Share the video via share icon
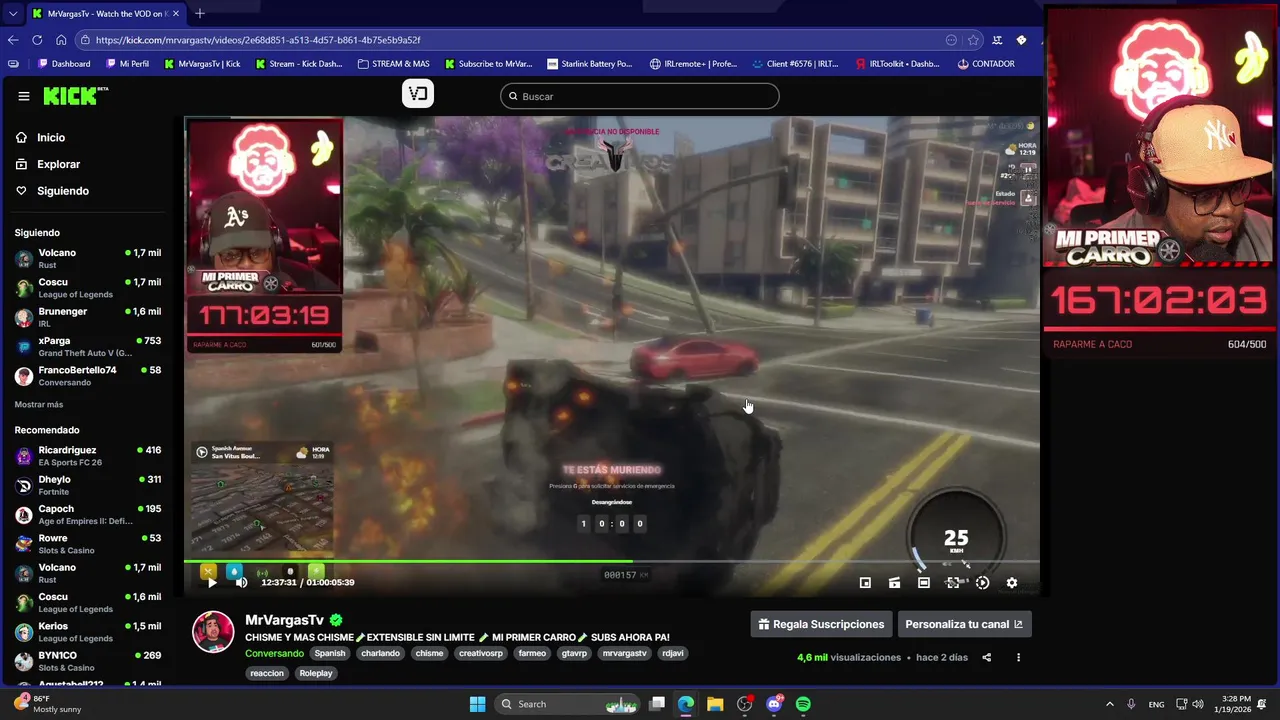Image resolution: width=1280 pixels, height=720 pixels. coord(987,657)
